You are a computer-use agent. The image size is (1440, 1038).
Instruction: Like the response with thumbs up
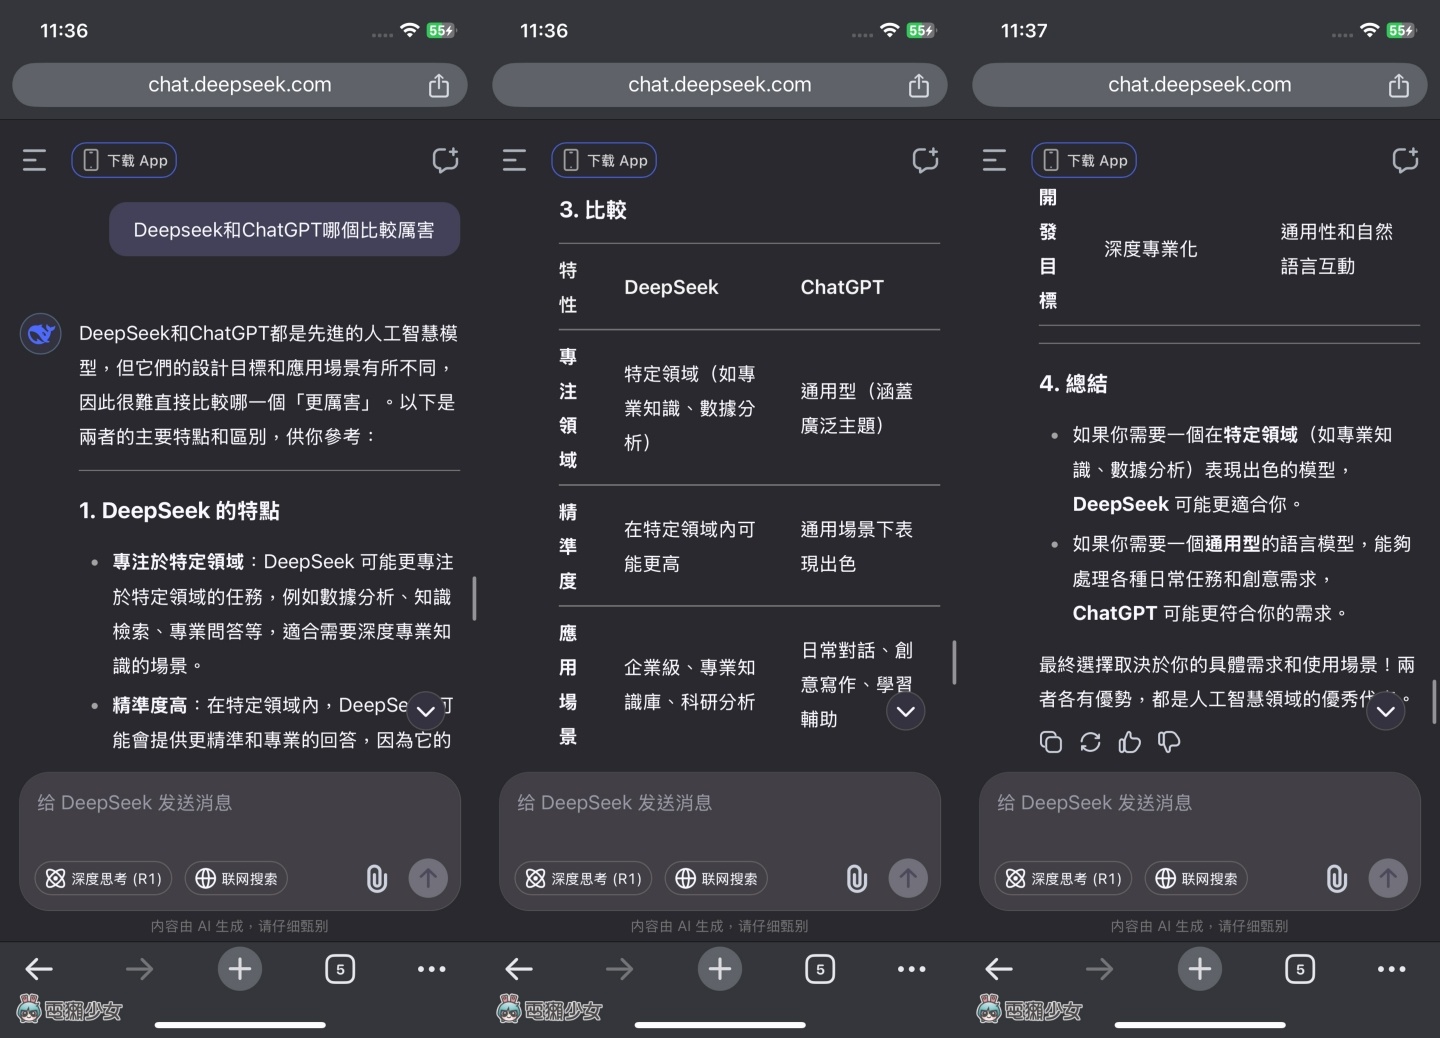1129,742
